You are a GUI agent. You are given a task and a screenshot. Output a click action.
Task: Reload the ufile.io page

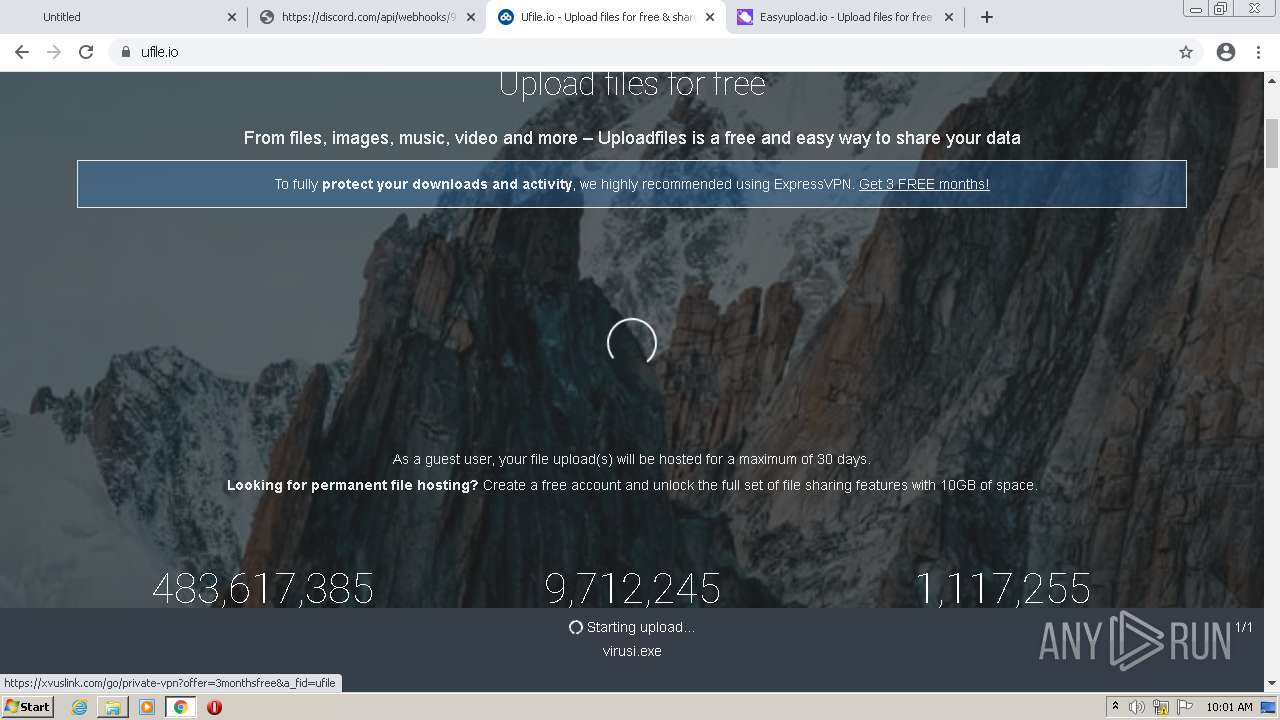tap(86, 52)
